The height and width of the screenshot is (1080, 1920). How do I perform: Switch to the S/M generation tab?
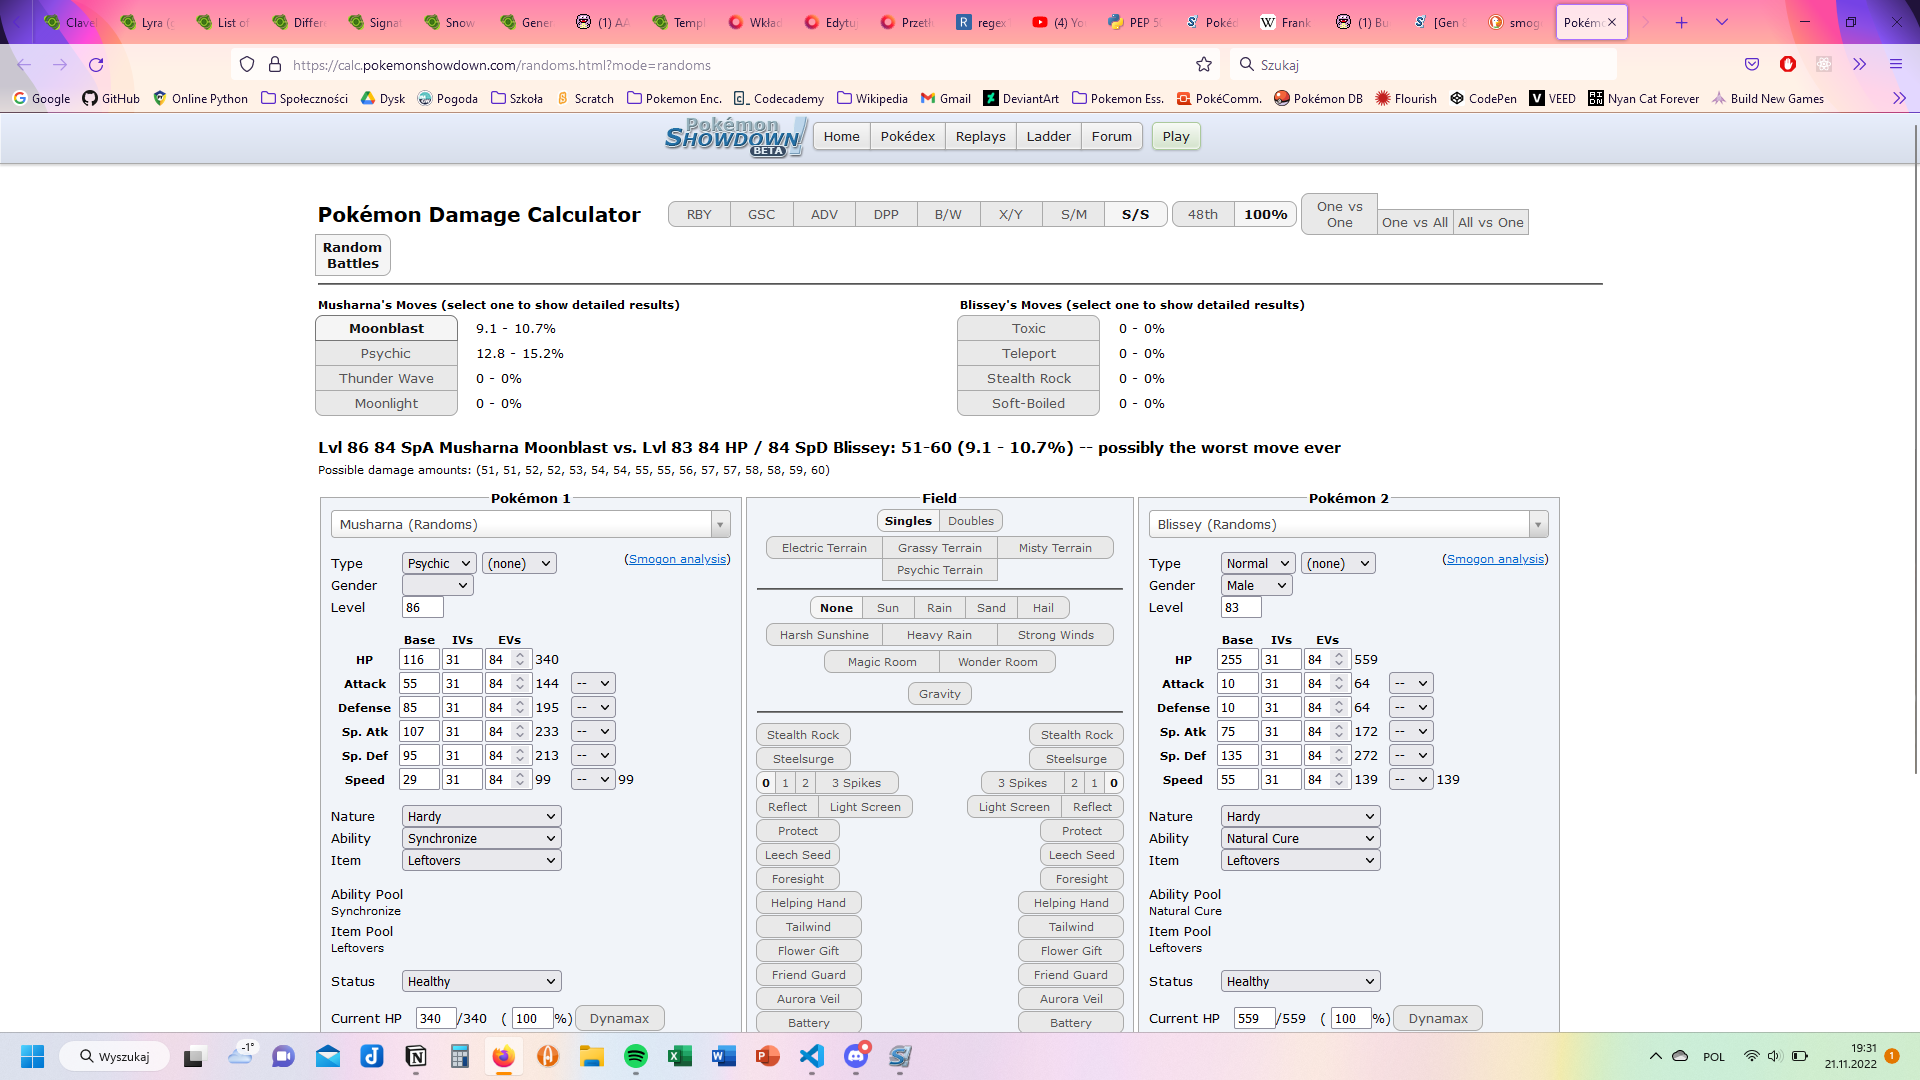(x=1073, y=214)
